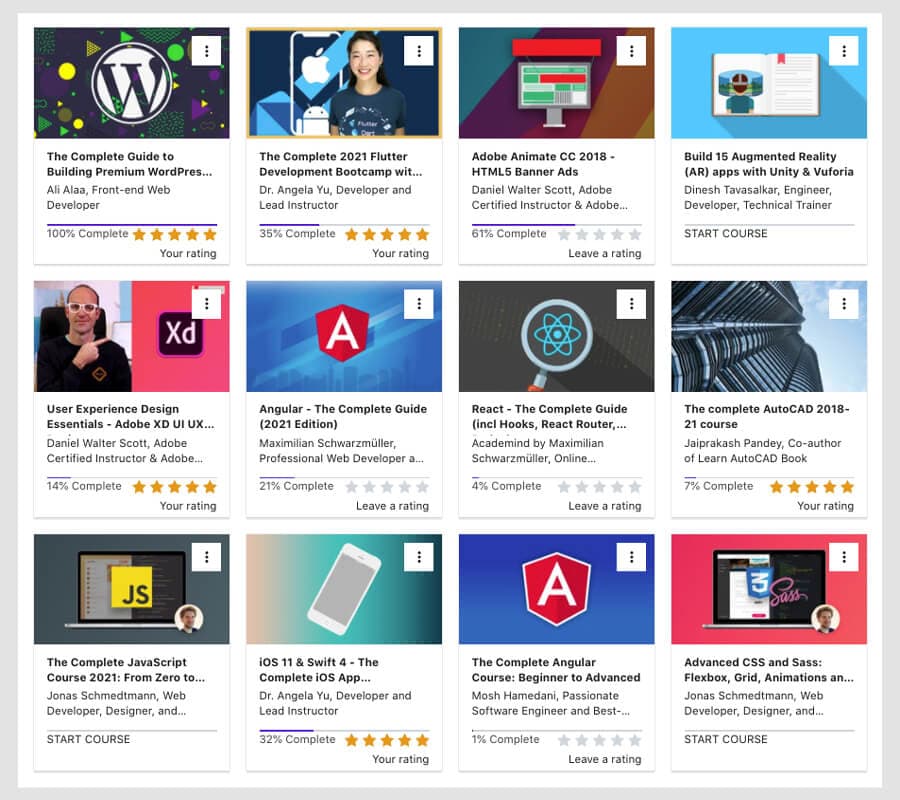Open options menu on WordPress course card
The width and height of the screenshot is (900, 800).
(x=207, y=50)
